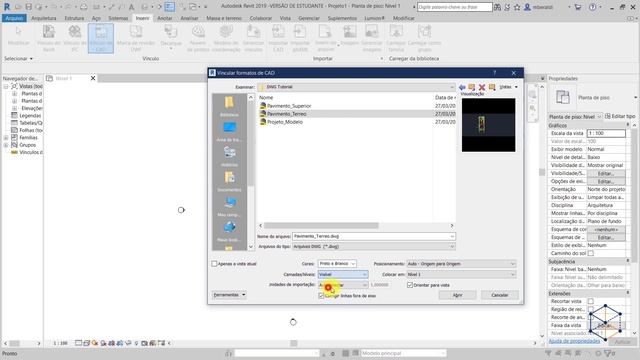
Task: Click the Importar CAD ribbon icon
Action: (278, 38)
